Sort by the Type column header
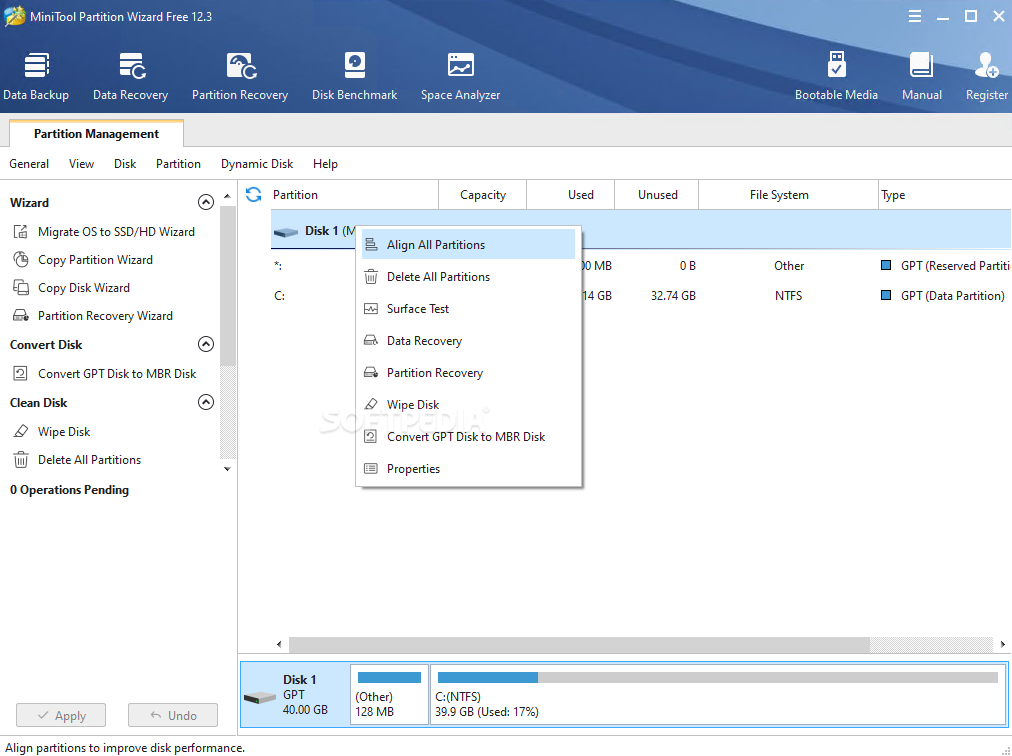The width and height of the screenshot is (1012, 756). tap(945, 195)
